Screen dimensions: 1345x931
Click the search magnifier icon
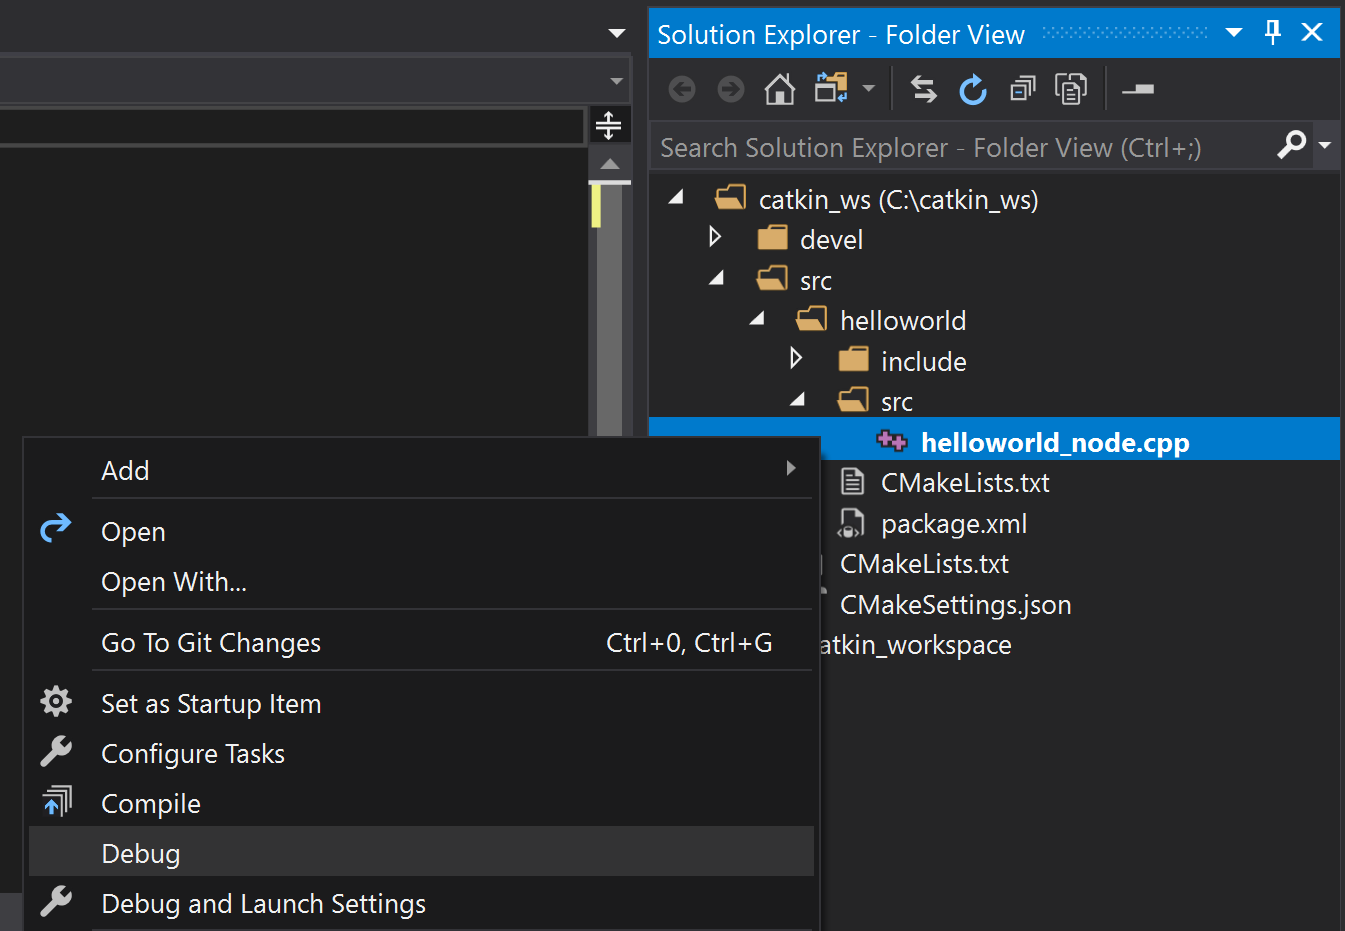click(1292, 146)
